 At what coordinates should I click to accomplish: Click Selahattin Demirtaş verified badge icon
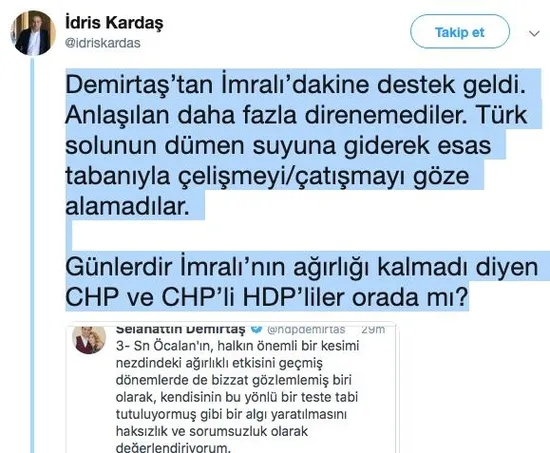pyautogui.click(x=257, y=329)
